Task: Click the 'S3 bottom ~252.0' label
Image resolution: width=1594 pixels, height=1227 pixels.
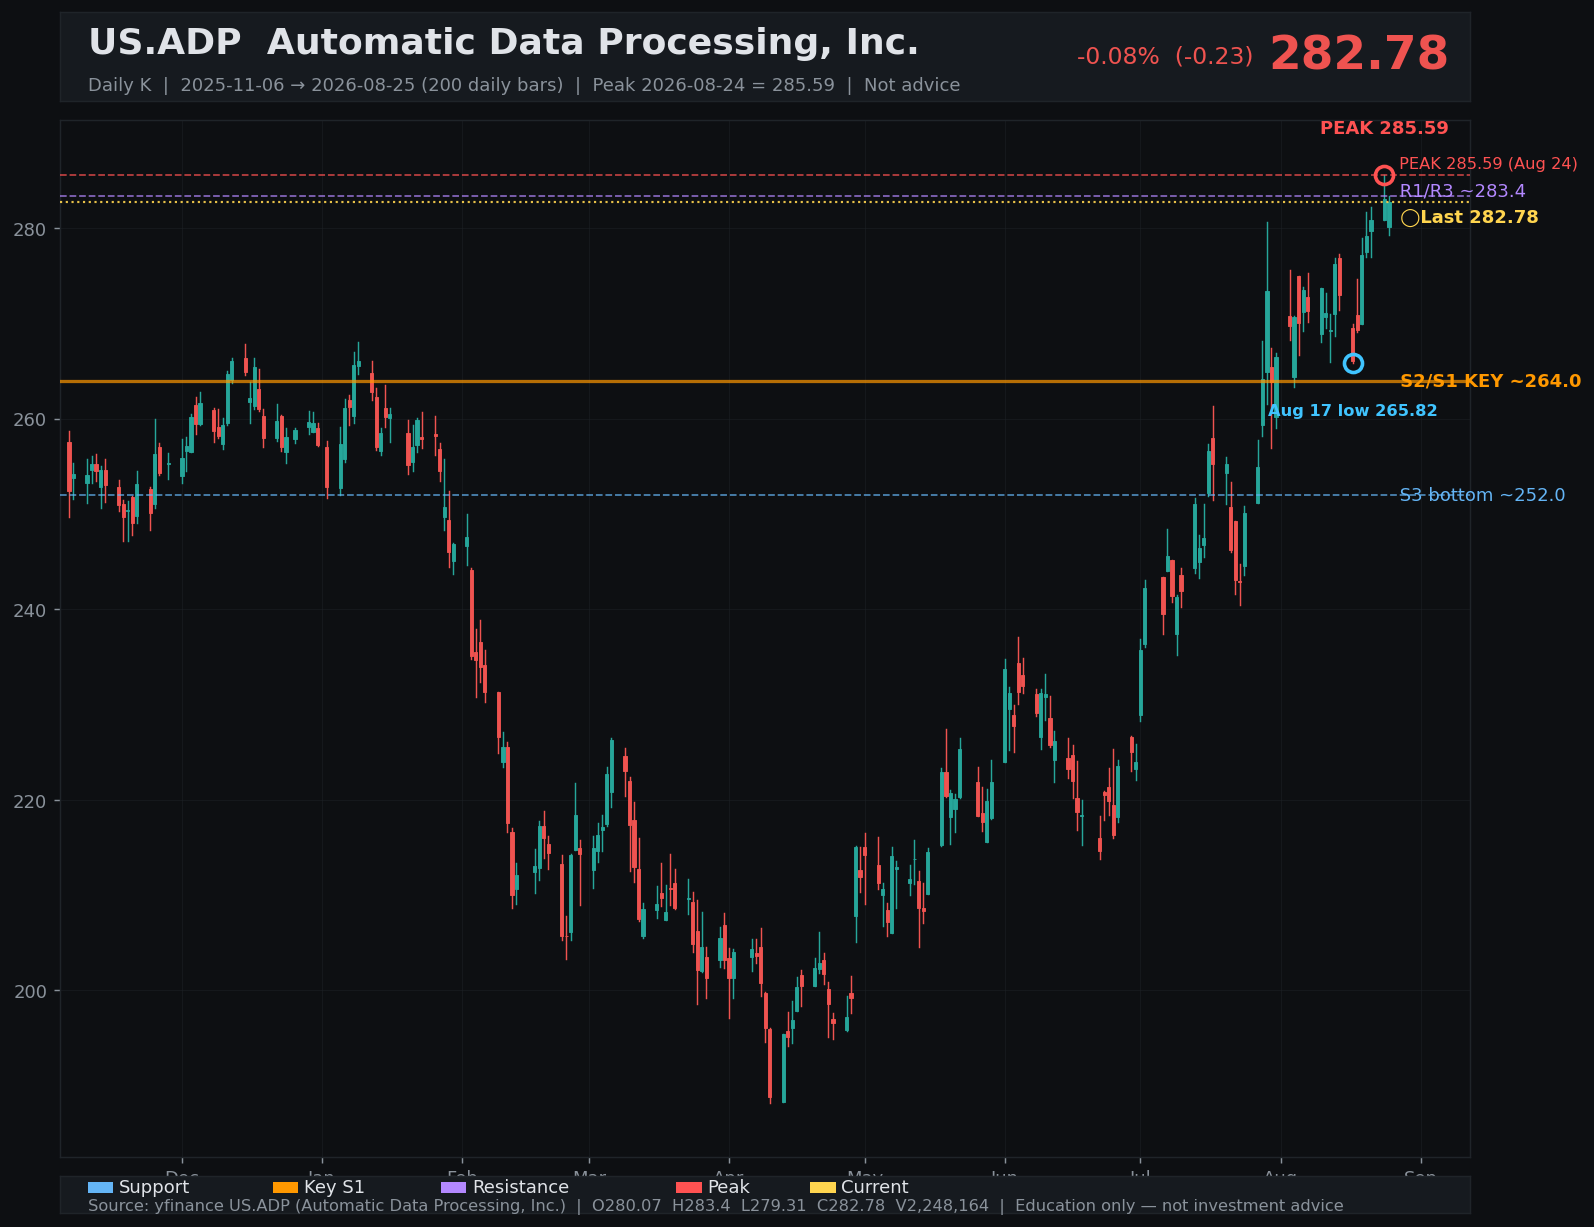Action: point(1482,495)
